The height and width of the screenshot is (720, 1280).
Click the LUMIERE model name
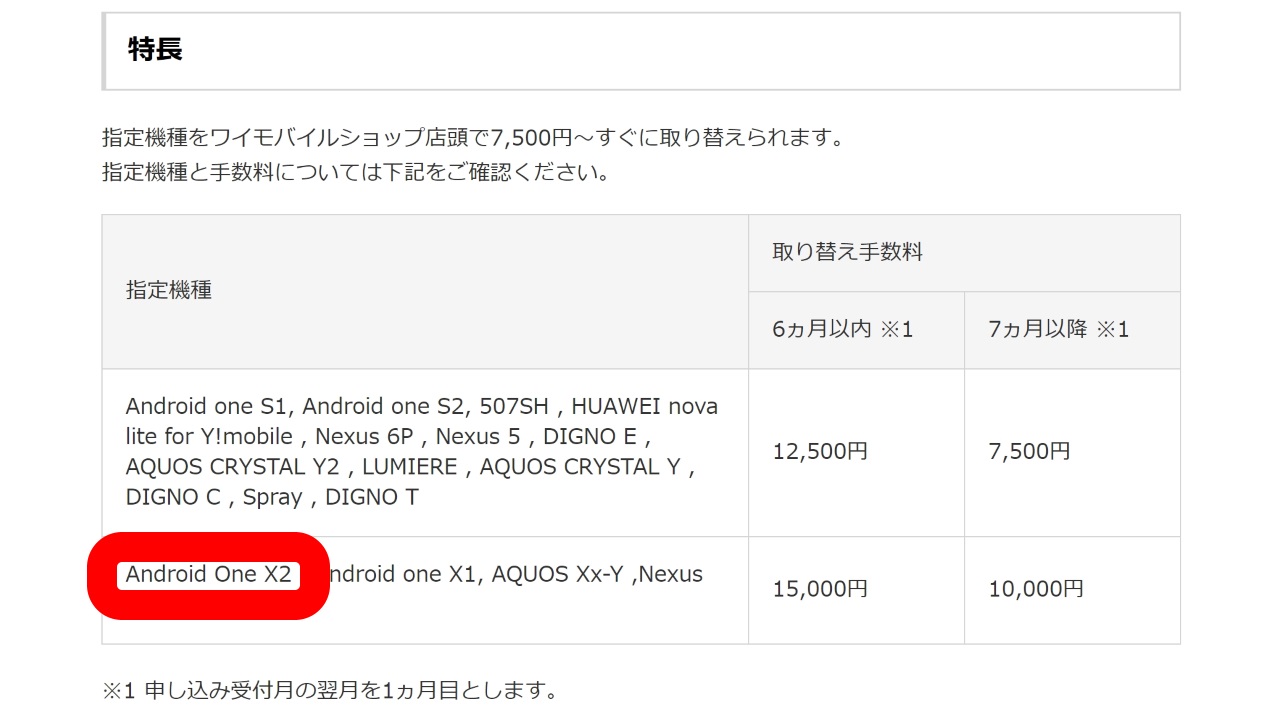[409, 467]
